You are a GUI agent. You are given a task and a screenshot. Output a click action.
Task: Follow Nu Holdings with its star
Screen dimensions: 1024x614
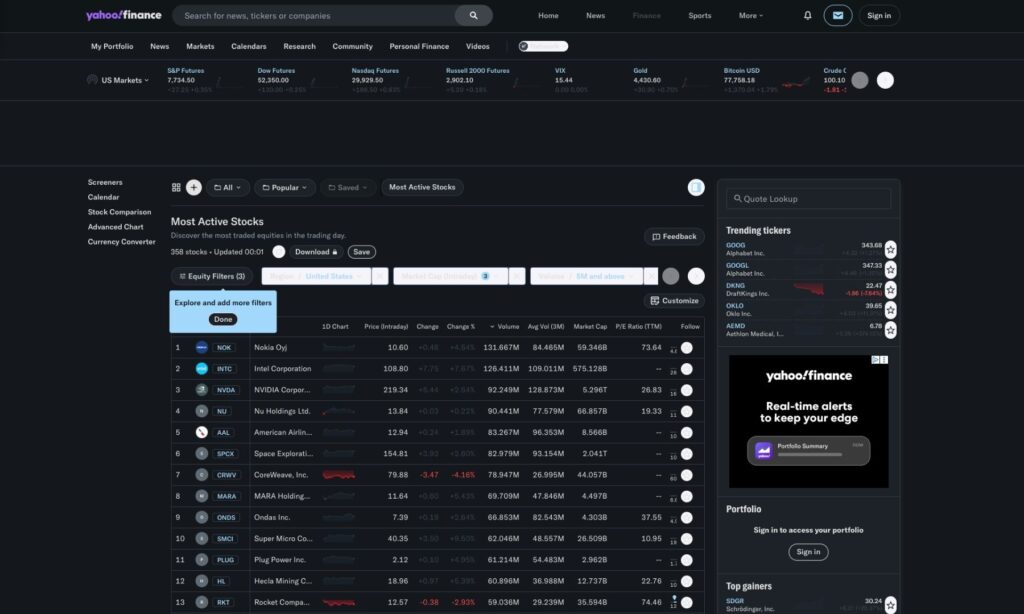pos(686,412)
